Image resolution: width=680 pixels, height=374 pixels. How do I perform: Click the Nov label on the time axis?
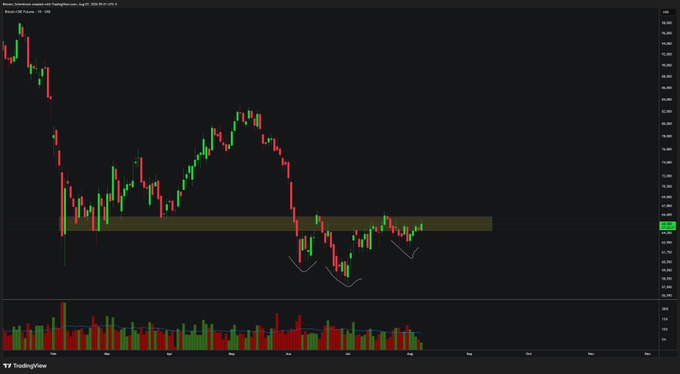pyautogui.click(x=591, y=354)
